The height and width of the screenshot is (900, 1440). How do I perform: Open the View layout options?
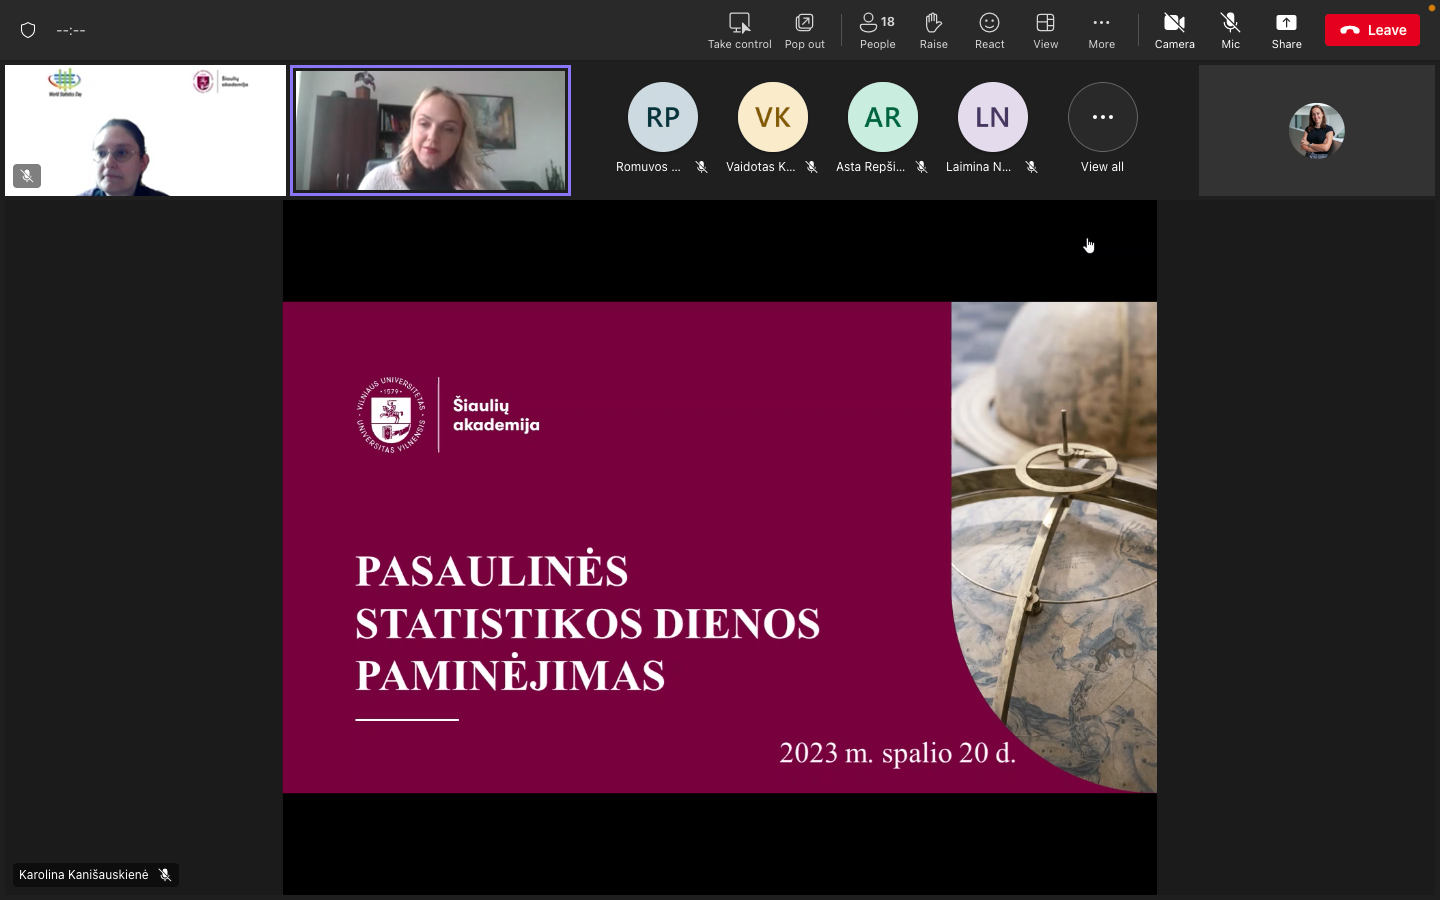coord(1045,30)
